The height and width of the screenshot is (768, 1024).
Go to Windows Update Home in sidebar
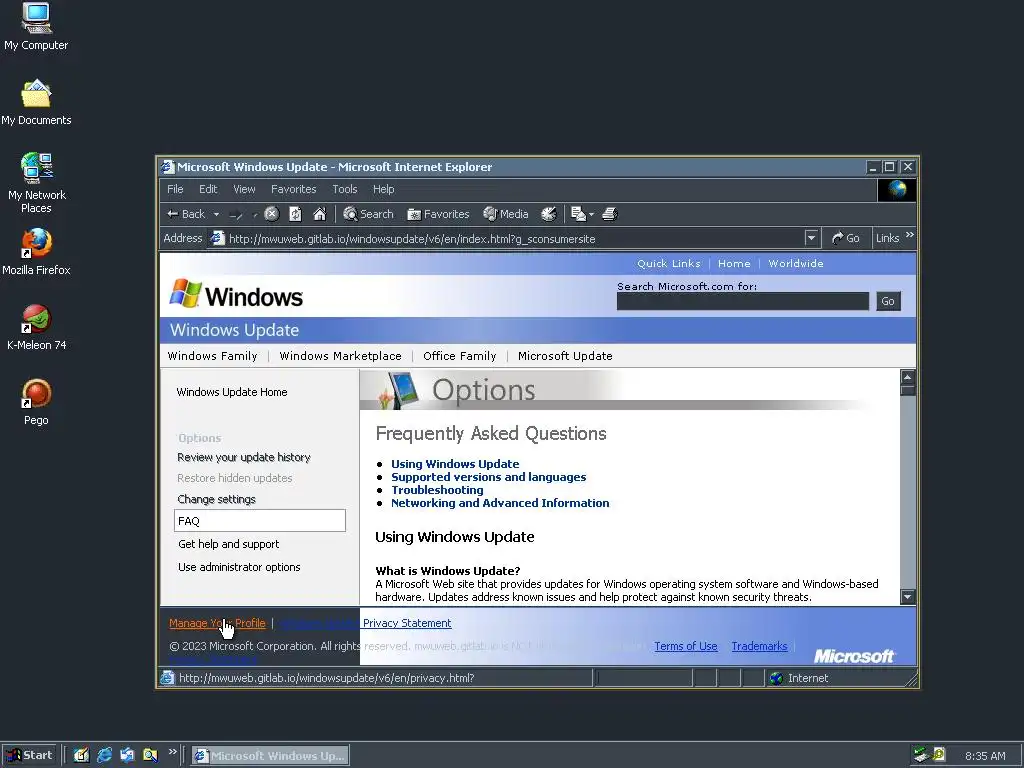[232, 392]
